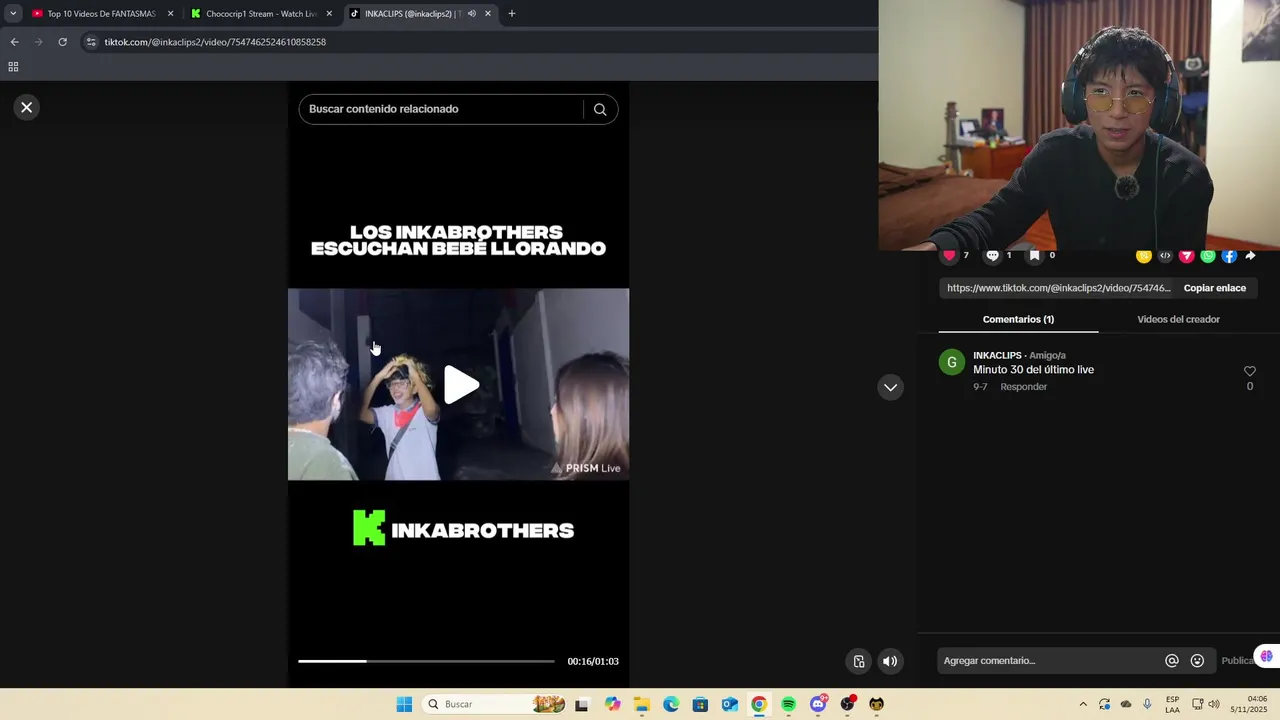This screenshot has width=1280, height=720.
Task: Share the video to Facebook
Action: pos(1229,256)
